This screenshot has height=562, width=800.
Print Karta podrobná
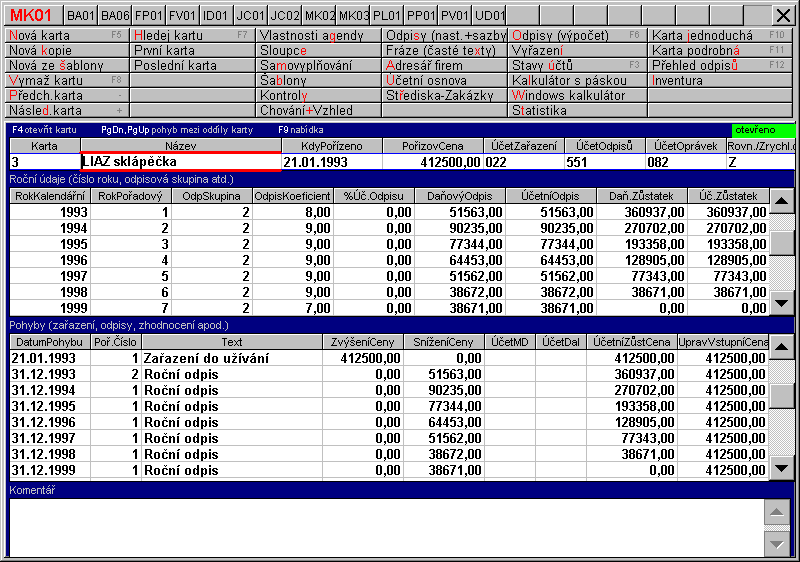[720, 50]
